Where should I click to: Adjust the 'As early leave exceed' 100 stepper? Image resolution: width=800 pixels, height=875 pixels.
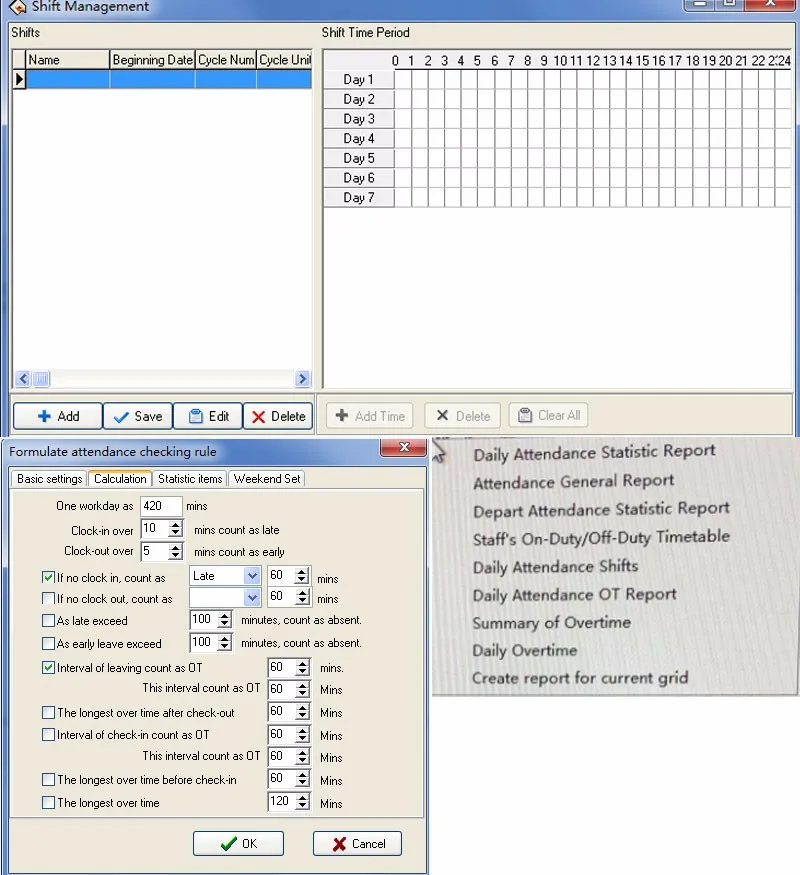pos(224,642)
